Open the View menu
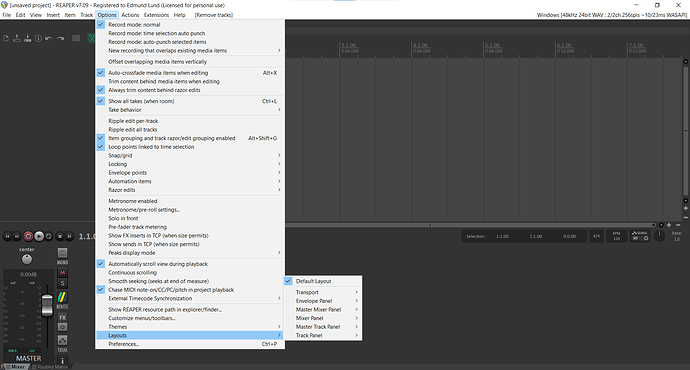690x370 pixels. [x=36, y=15]
